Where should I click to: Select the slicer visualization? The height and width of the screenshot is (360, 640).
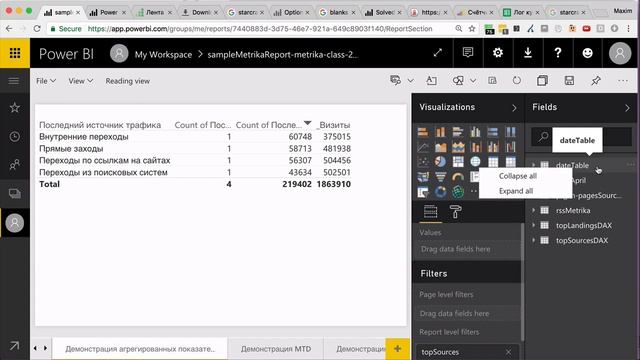[x=423, y=191]
